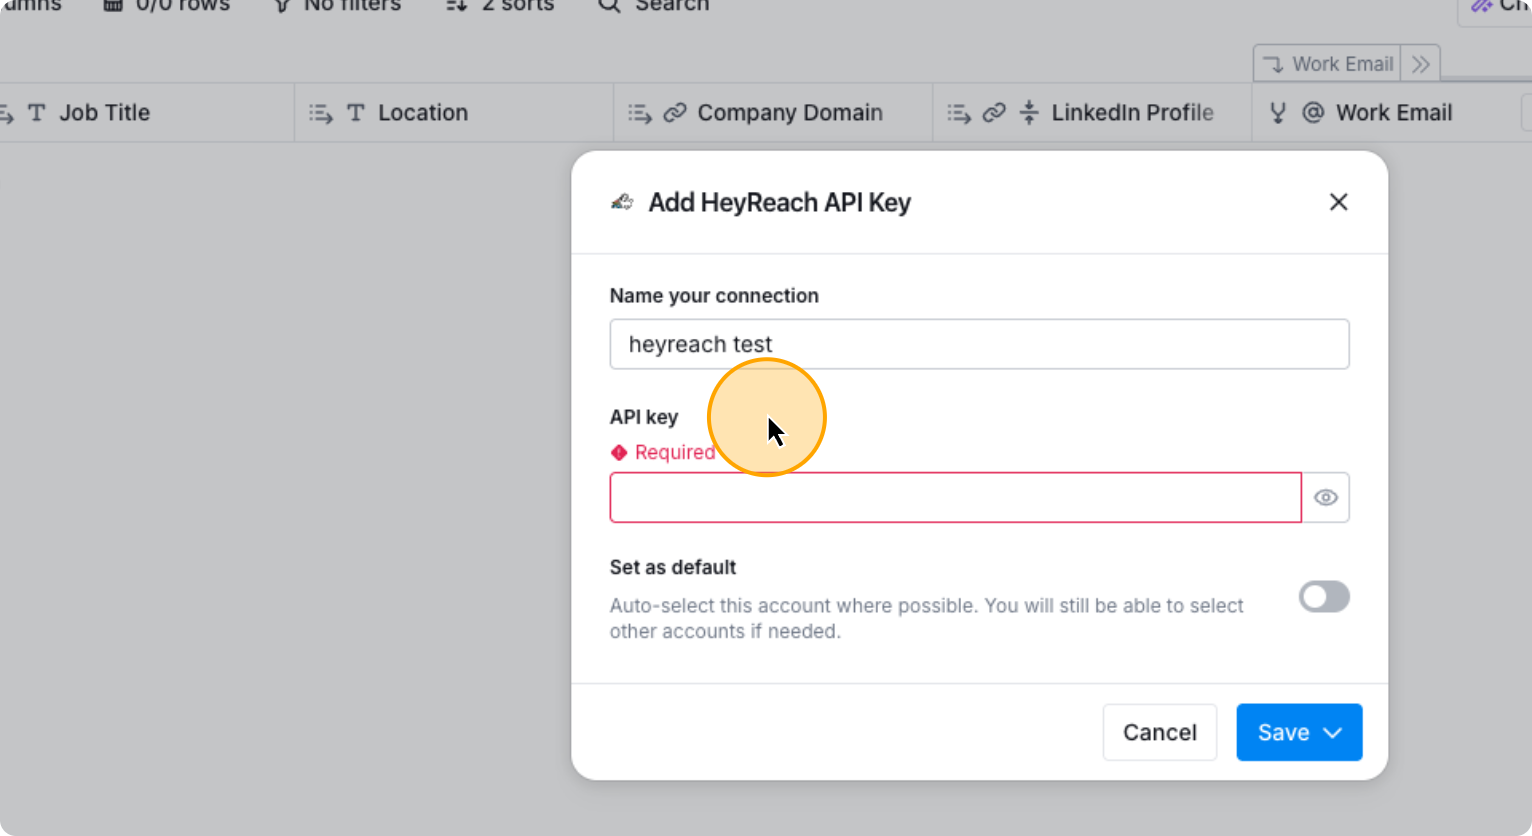The width and height of the screenshot is (1532, 836).
Task: Enable the Set as default switch
Action: point(1324,597)
